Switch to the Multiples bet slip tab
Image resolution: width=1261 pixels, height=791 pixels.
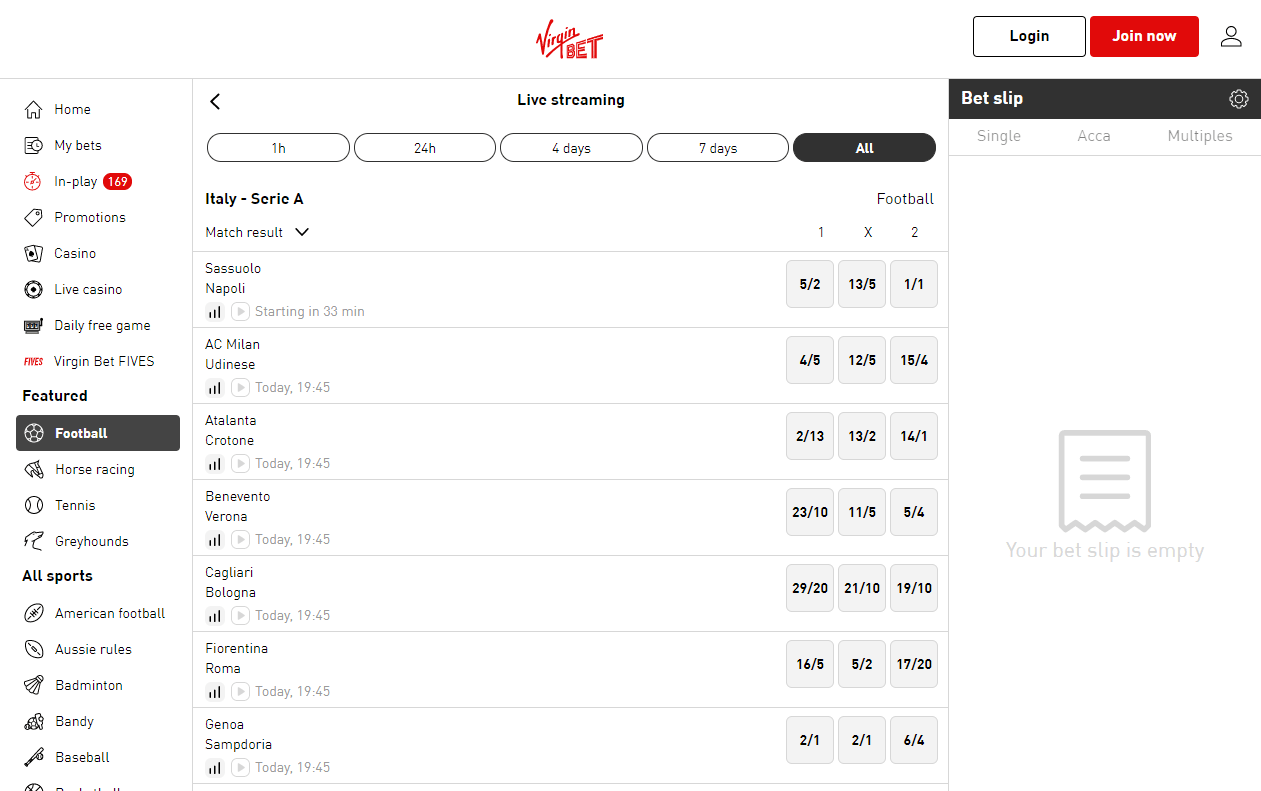tap(1199, 136)
